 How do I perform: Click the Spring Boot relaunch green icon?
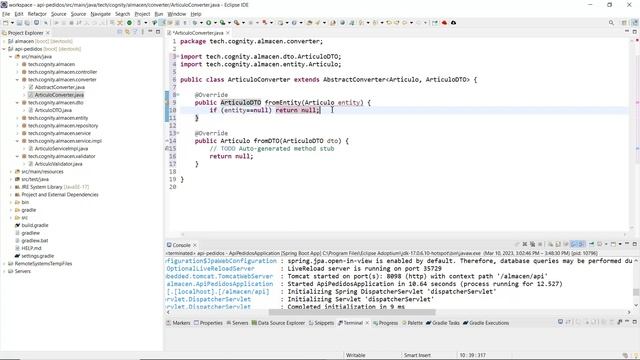(x=129, y=22)
